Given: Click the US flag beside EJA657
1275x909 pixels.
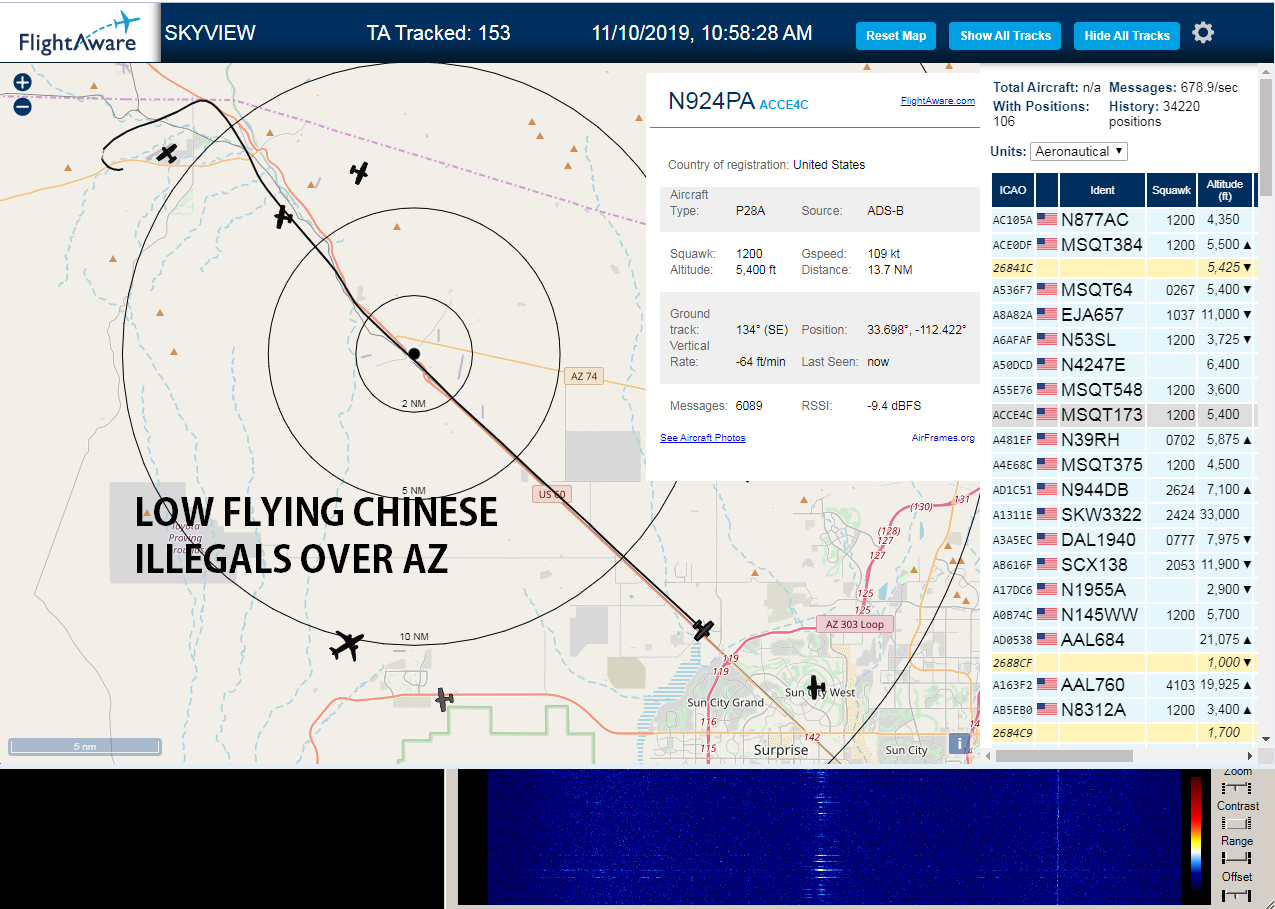Looking at the screenshot, I should point(1047,314).
